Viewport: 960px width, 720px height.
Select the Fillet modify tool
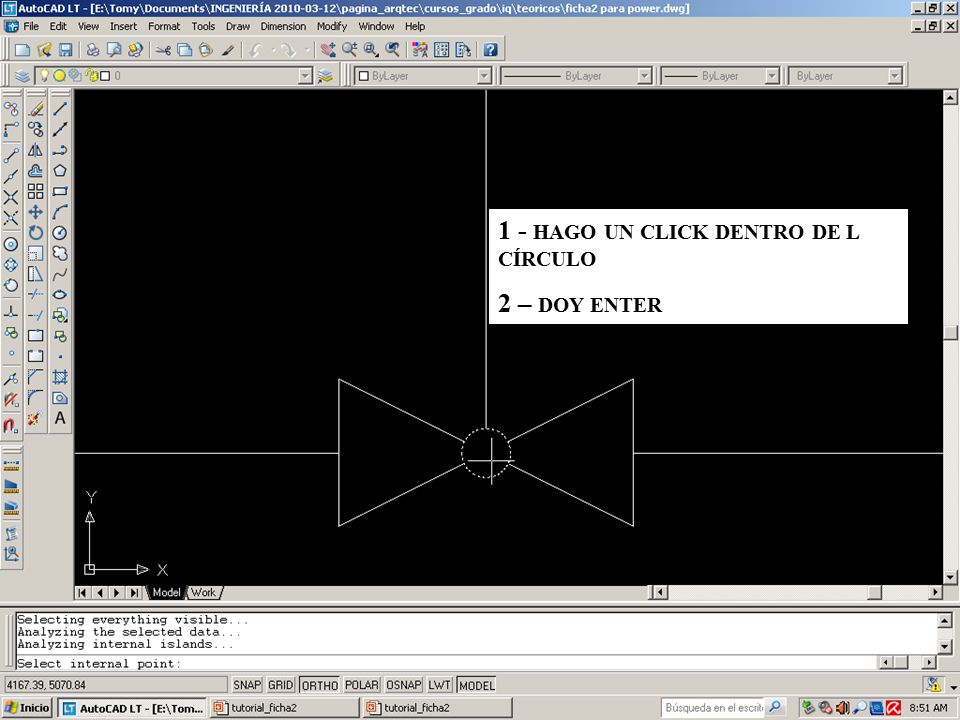pos(36,397)
